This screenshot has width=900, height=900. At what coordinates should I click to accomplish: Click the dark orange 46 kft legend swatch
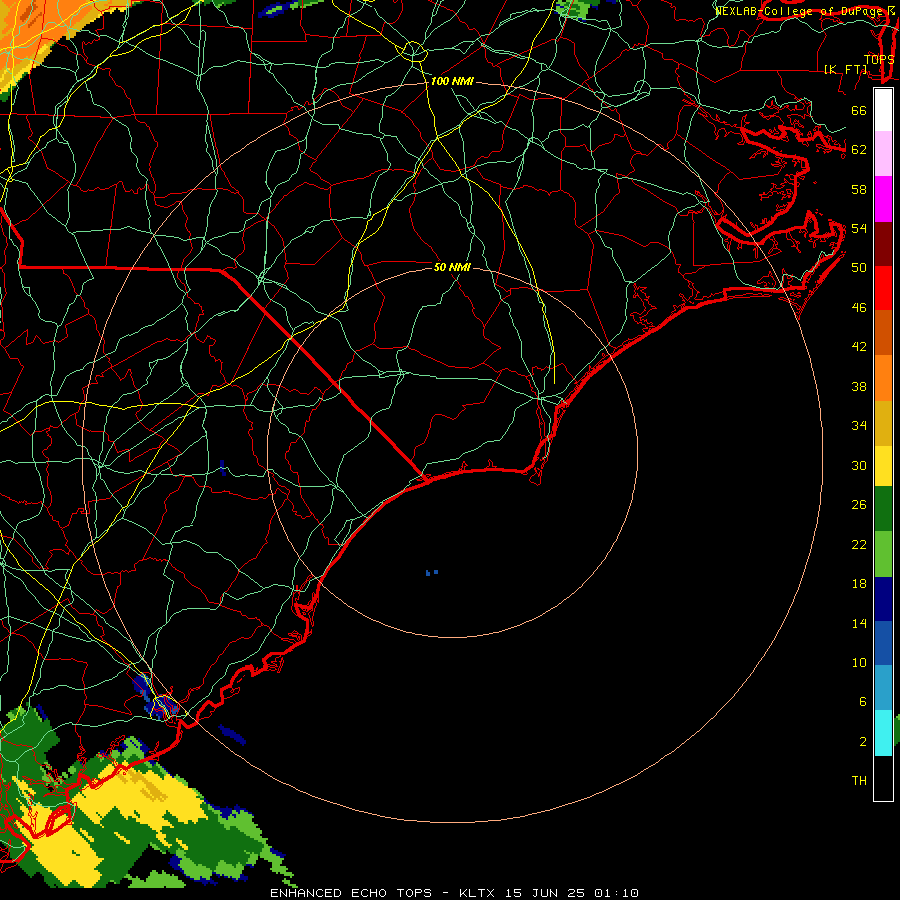[883, 332]
